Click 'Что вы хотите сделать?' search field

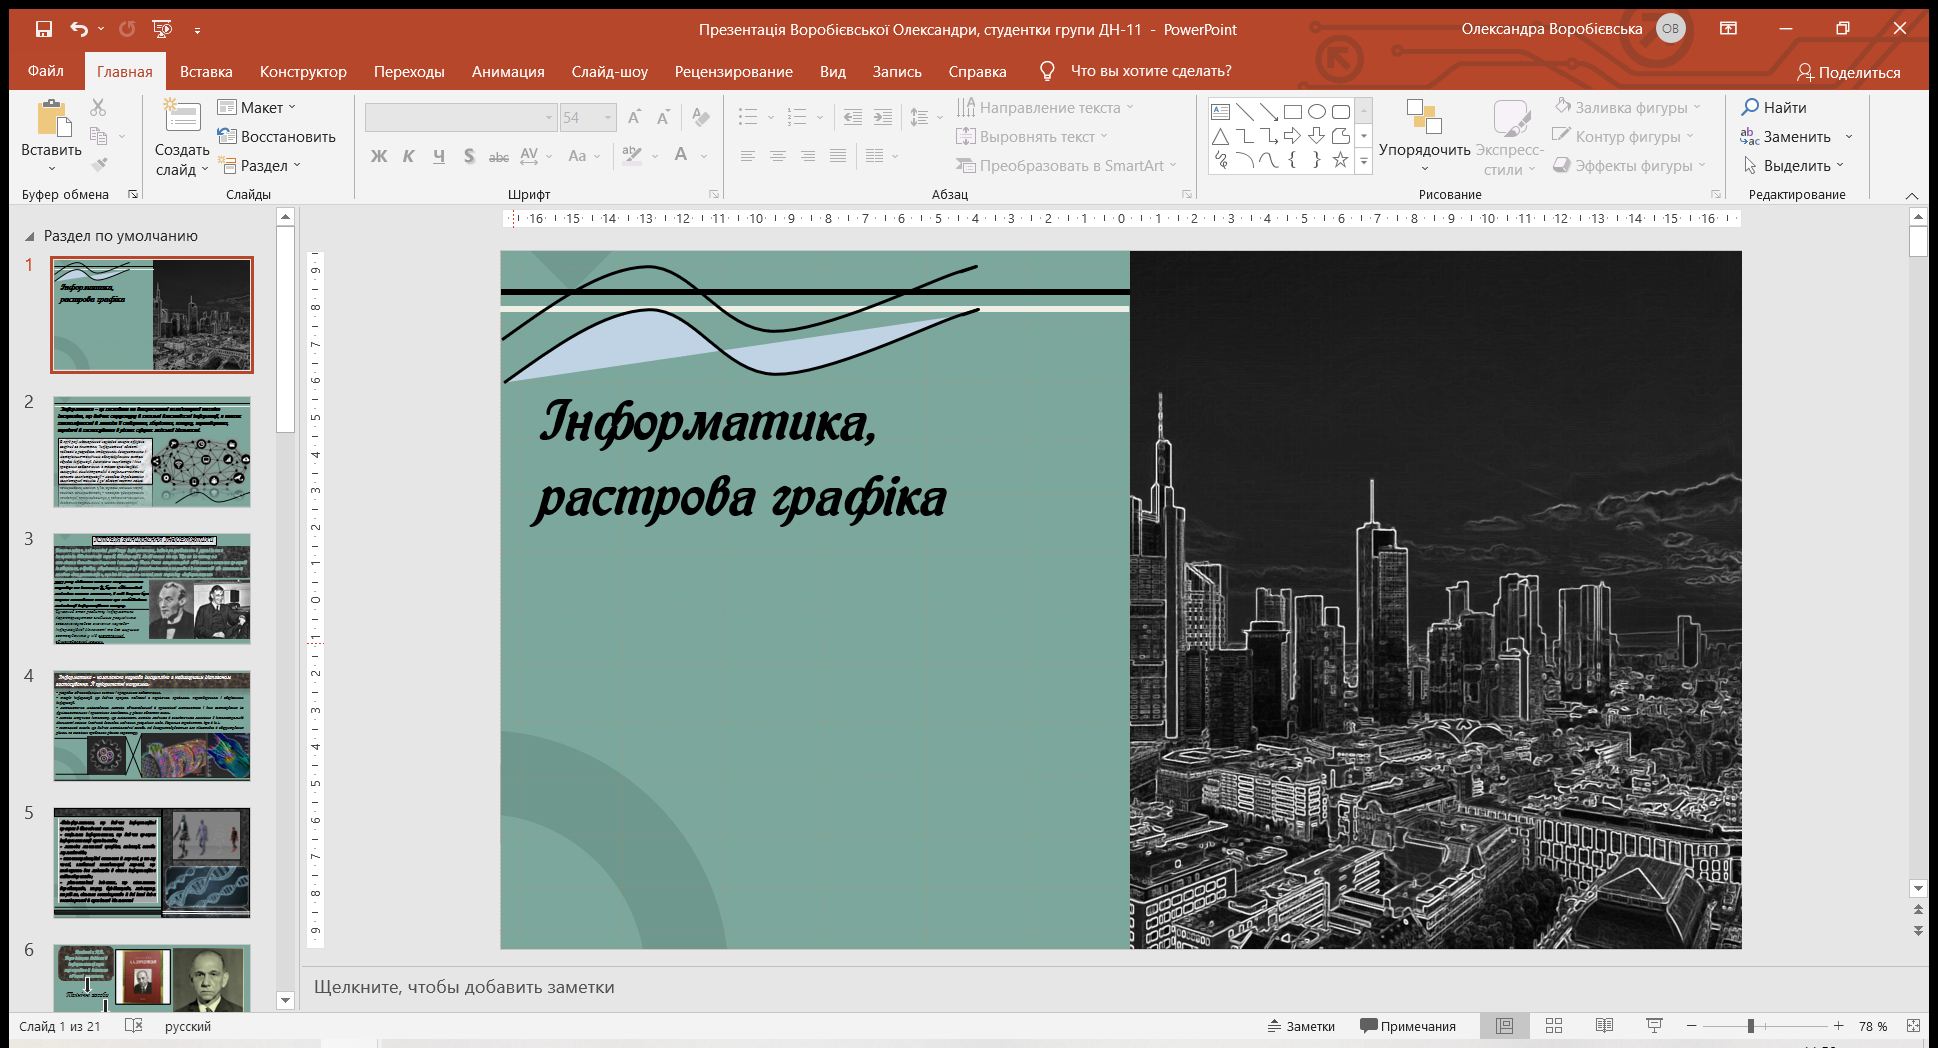coord(1151,71)
